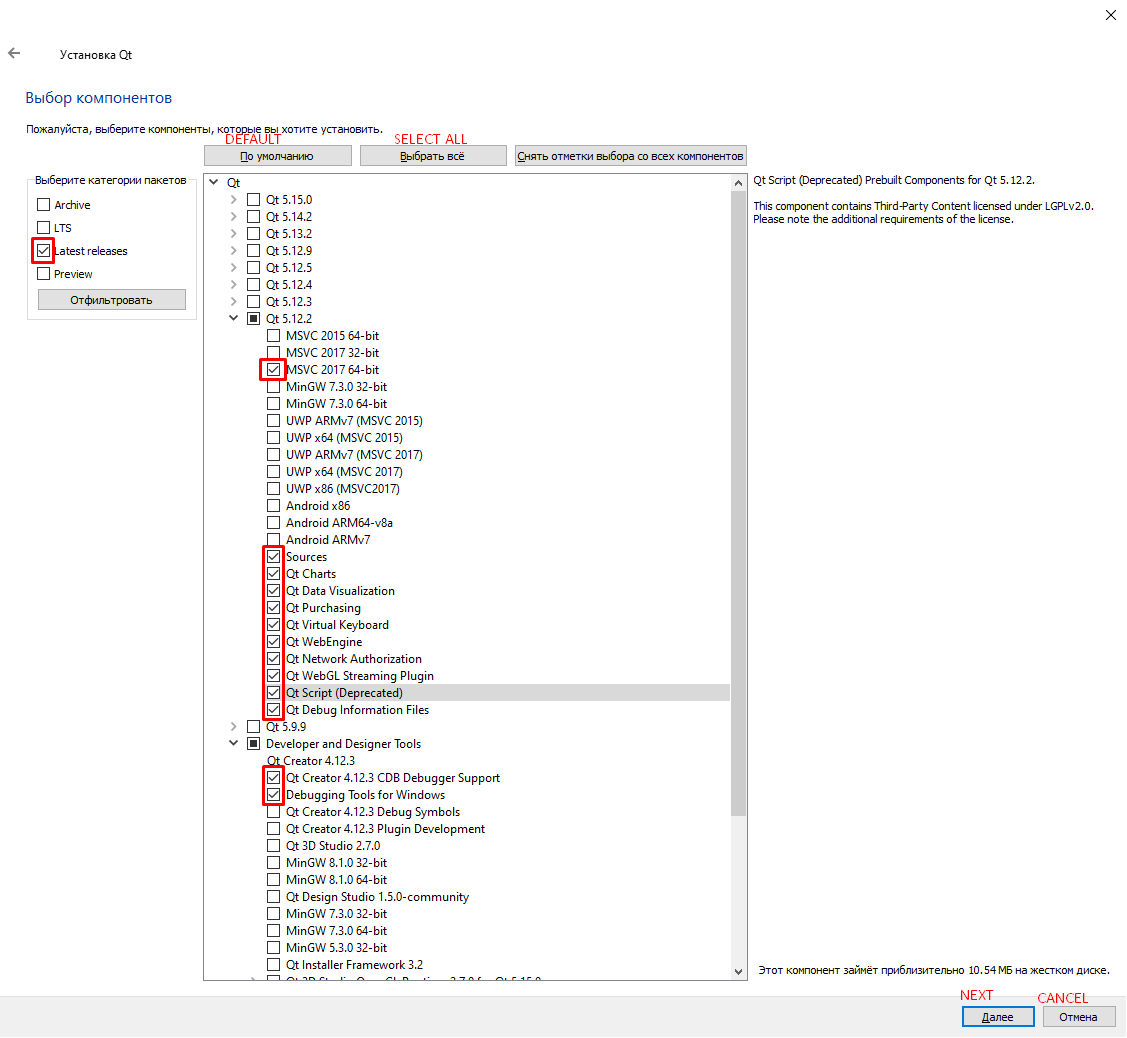Collapse the Qt 5.12.2 node
Viewport: 1127px width, 1038px height.
pyautogui.click(x=234, y=318)
